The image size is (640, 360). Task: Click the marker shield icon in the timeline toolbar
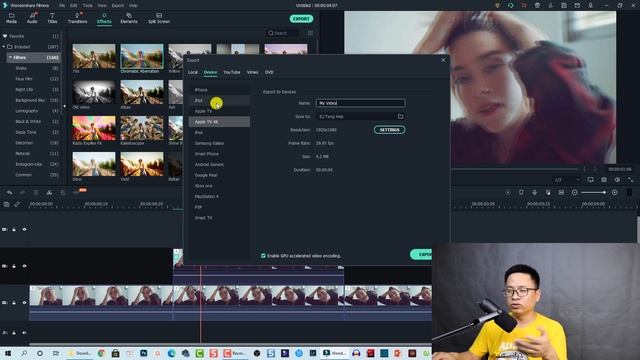coord(521,192)
